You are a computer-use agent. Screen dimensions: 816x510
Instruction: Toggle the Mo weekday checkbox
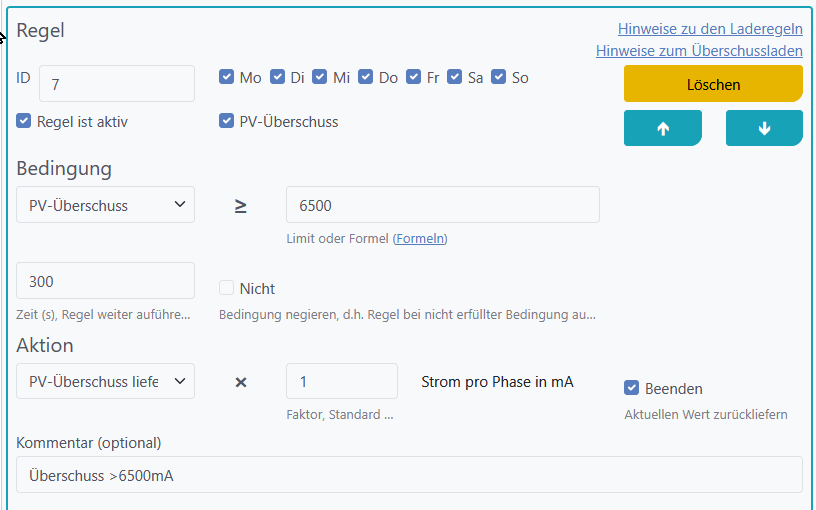[x=226, y=77]
